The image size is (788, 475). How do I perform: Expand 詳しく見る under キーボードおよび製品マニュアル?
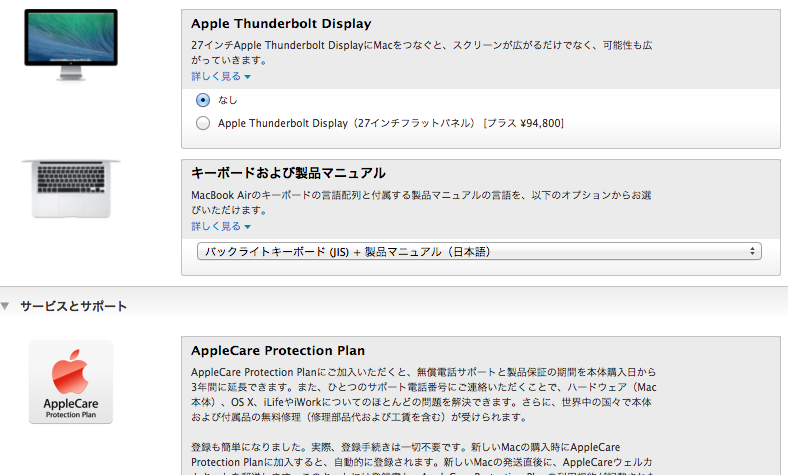[x=221, y=226]
